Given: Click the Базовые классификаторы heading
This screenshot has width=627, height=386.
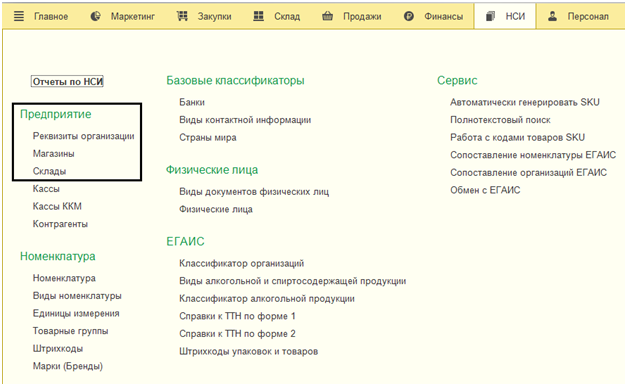Looking at the screenshot, I should pos(235,80).
